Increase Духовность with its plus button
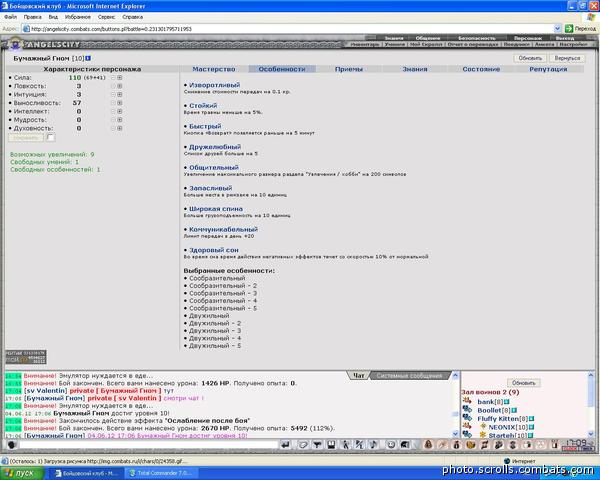Image resolution: width=600 pixels, height=480 pixels. point(120,128)
